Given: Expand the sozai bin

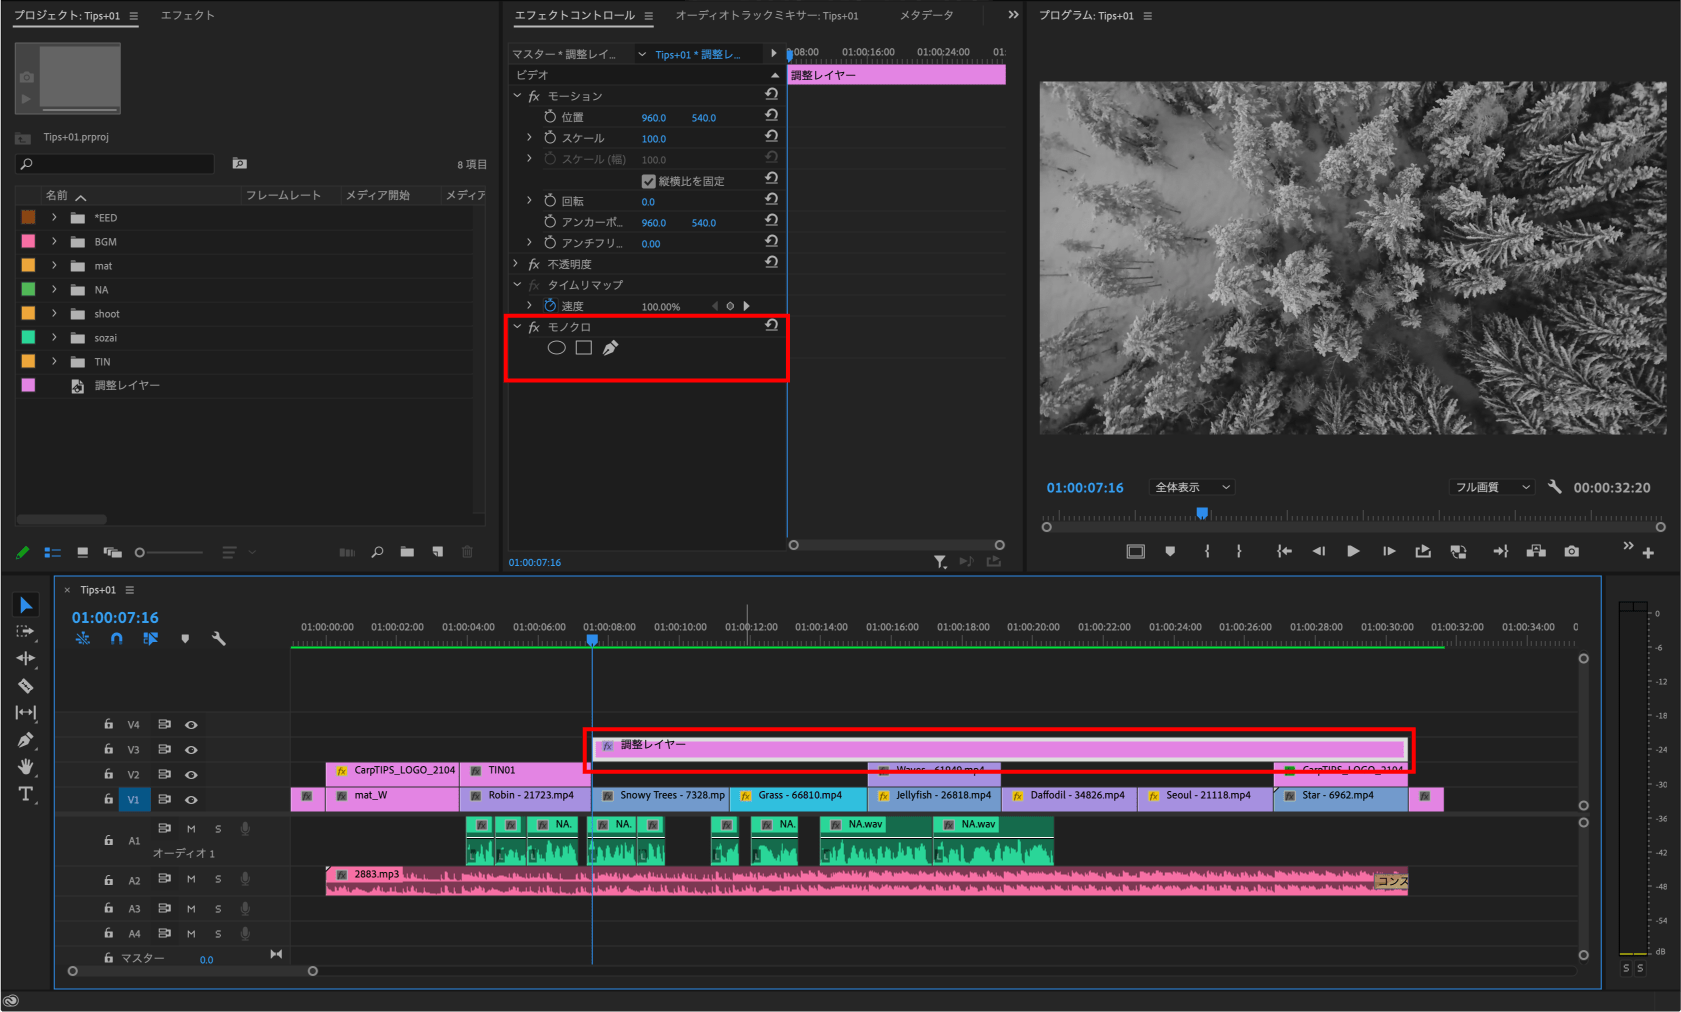Looking at the screenshot, I should pos(55,337).
